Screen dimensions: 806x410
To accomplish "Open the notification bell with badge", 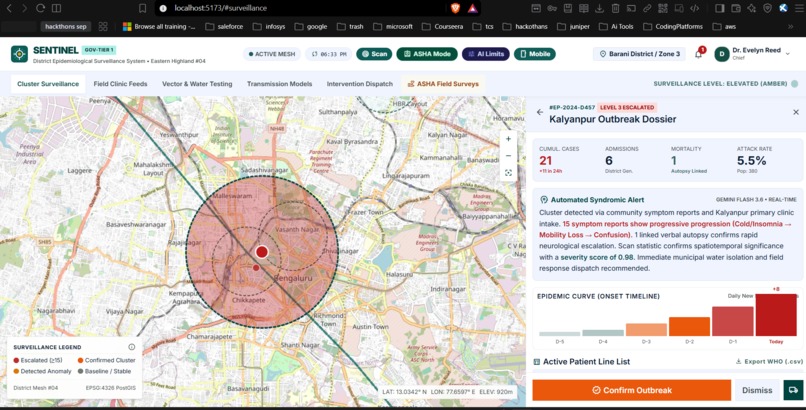I will tap(699, 53).
